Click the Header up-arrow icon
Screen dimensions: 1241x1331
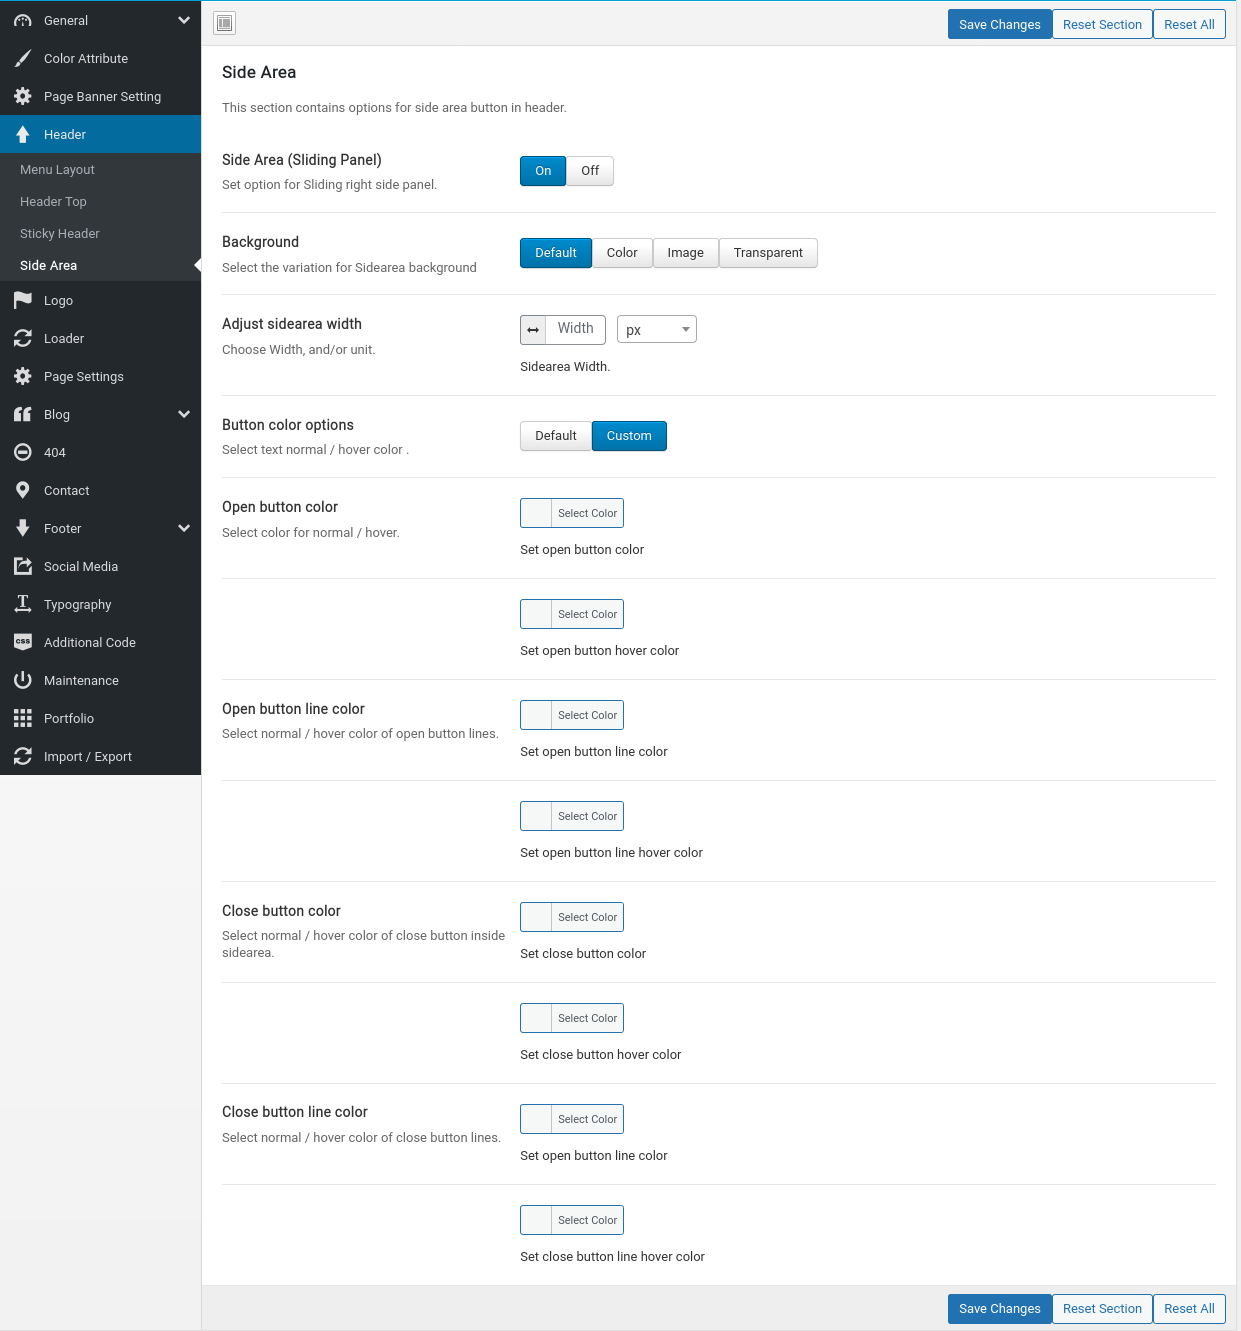[23, 134]
